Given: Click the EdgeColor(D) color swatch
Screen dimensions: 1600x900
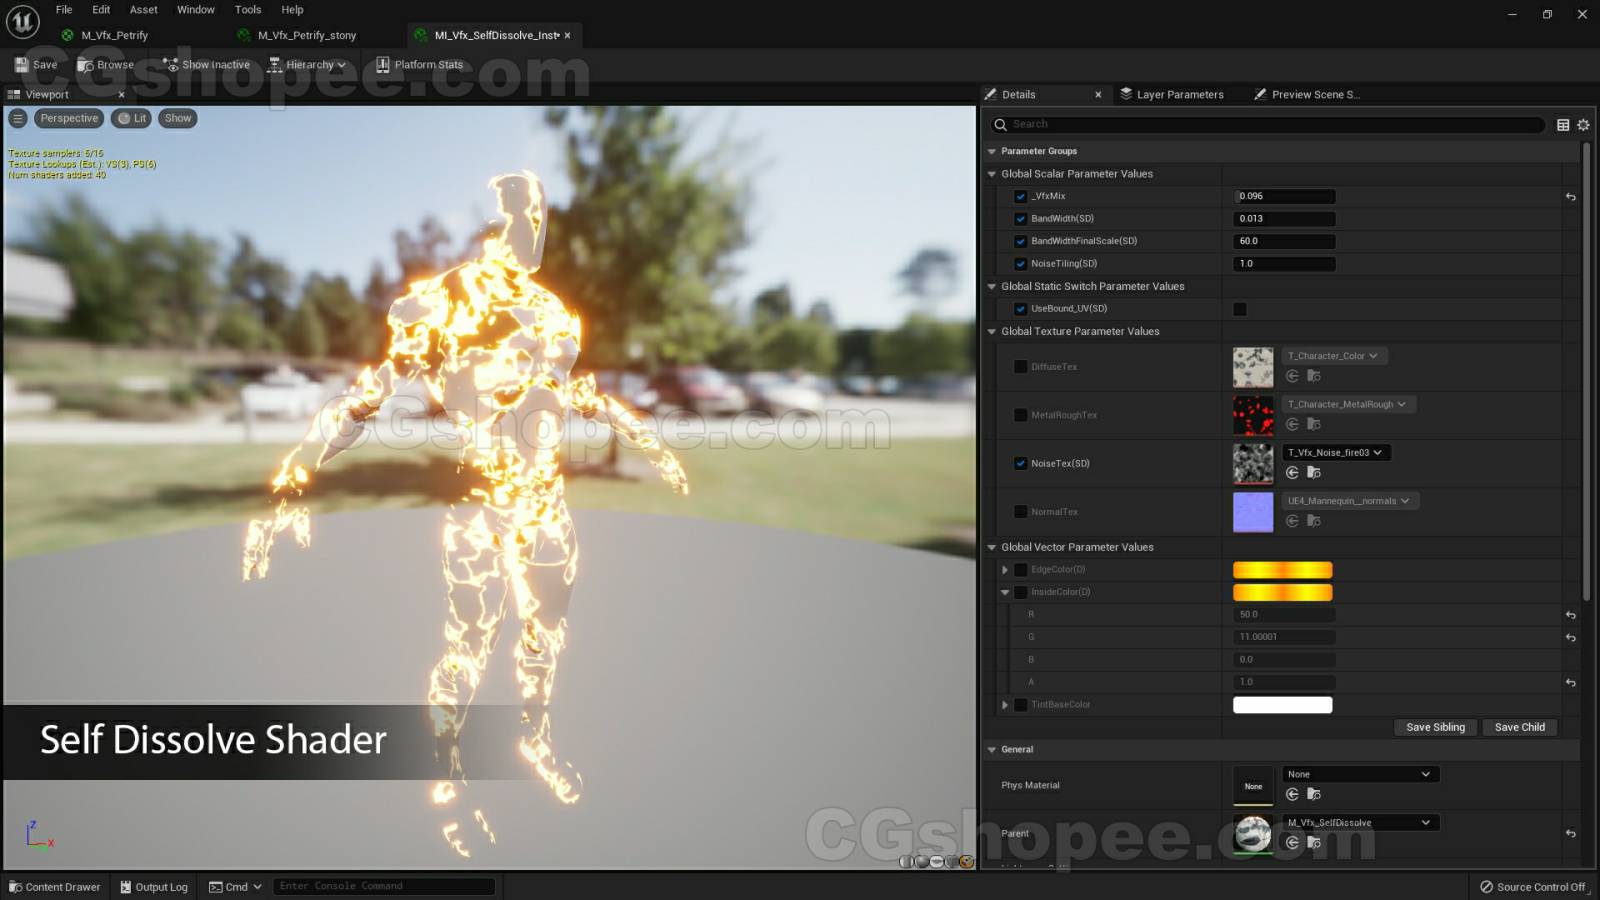Looking at the screenshot, I should click(1283, 570).
